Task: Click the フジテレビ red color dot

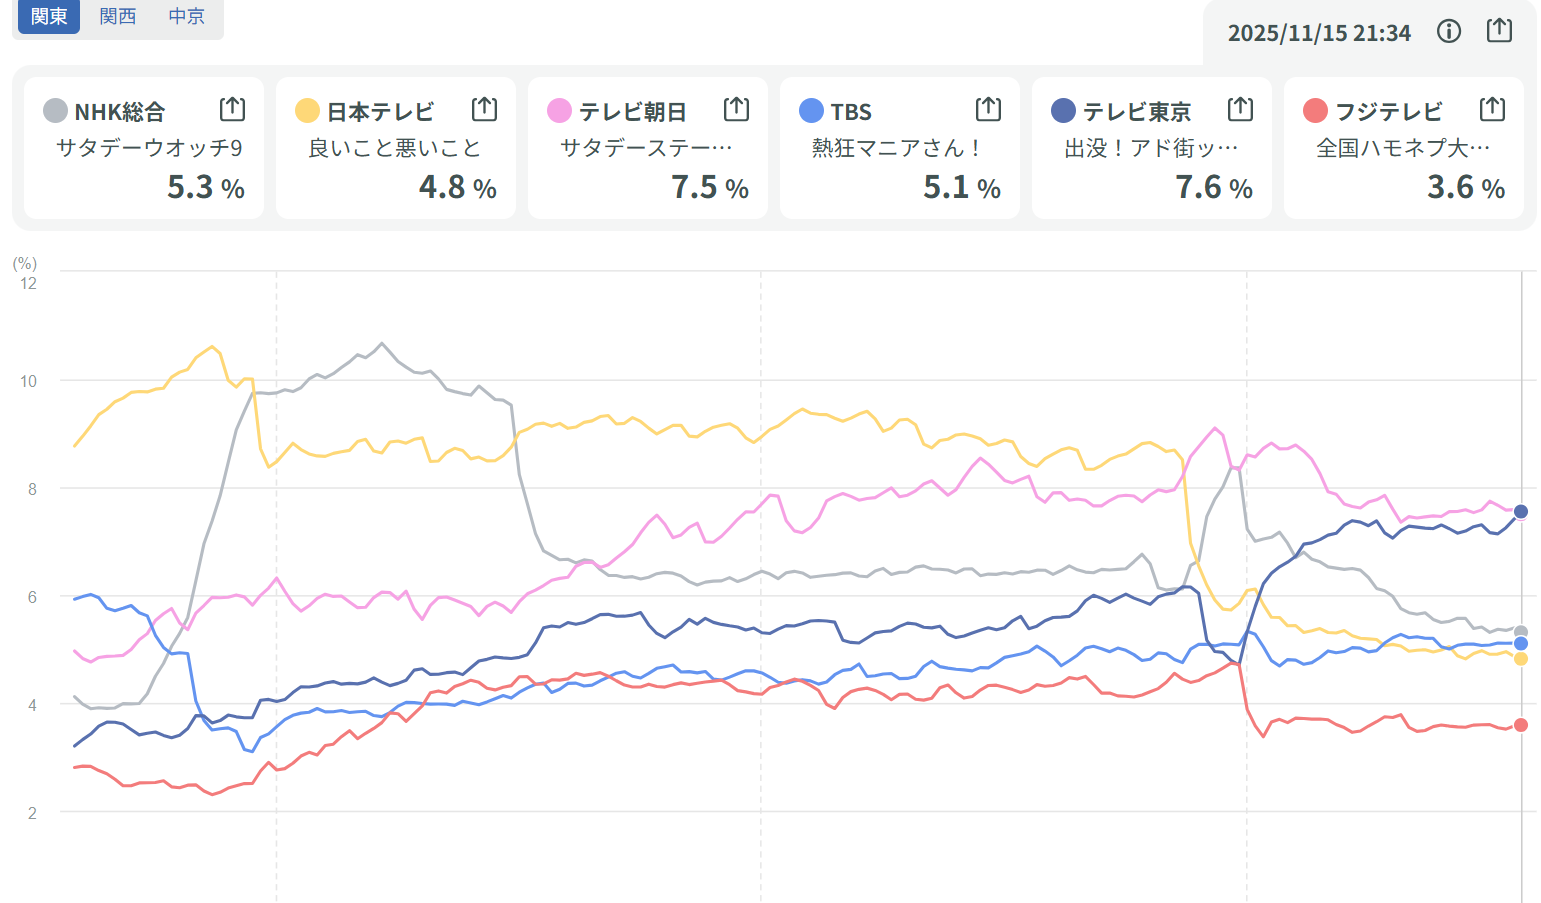Action: (1316, 111)
